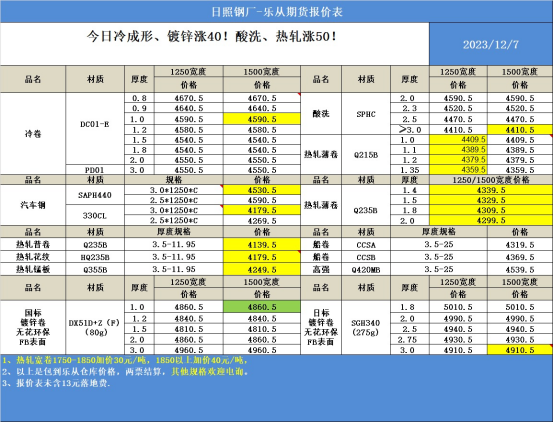This screenshot has width=553, height=422.
Task: Select the date cell 2023/12/7
Action: click(491, 44)
